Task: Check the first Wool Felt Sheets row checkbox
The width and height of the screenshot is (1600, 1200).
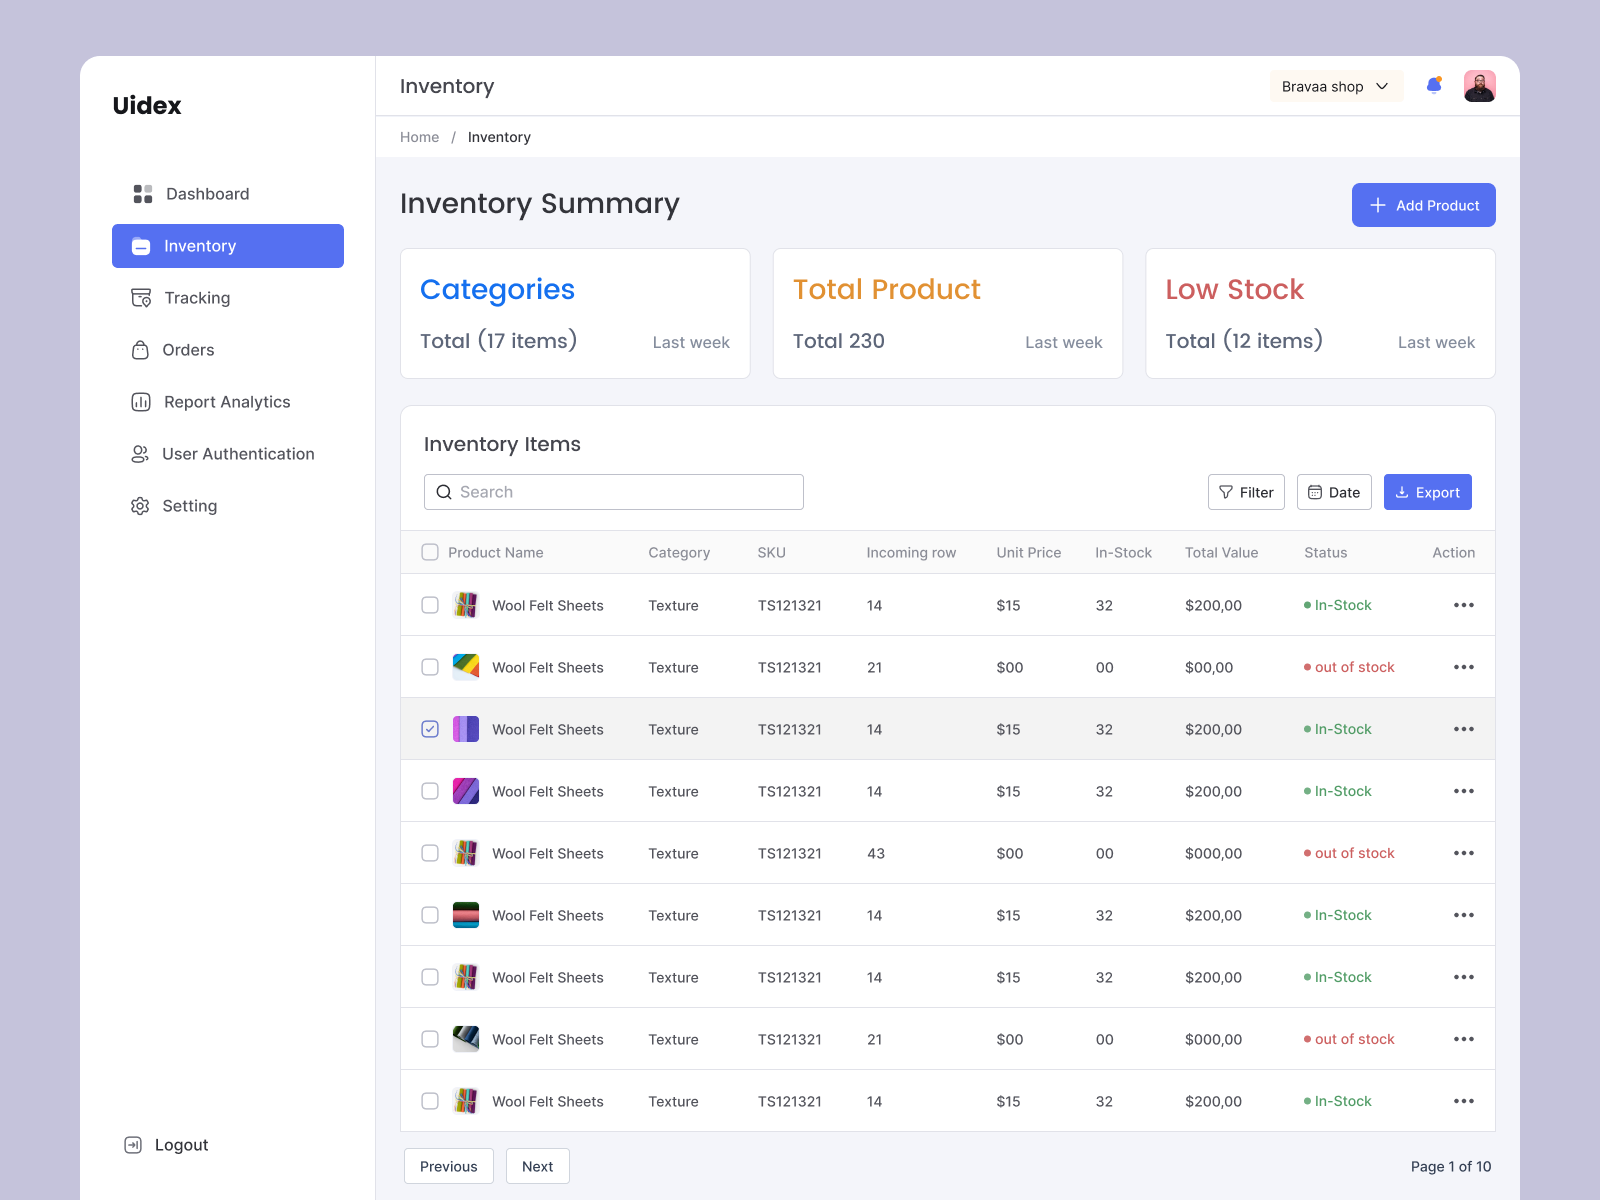Action: coord(430,605)
